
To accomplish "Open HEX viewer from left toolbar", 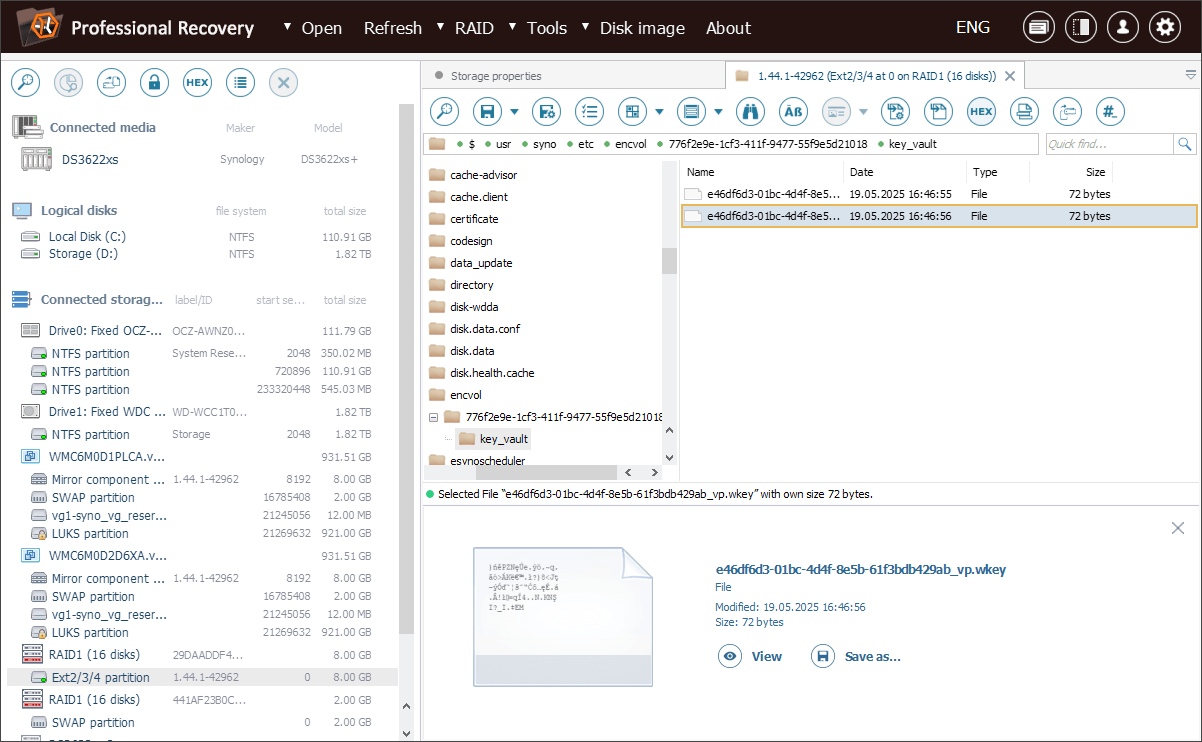I will 197,83.
